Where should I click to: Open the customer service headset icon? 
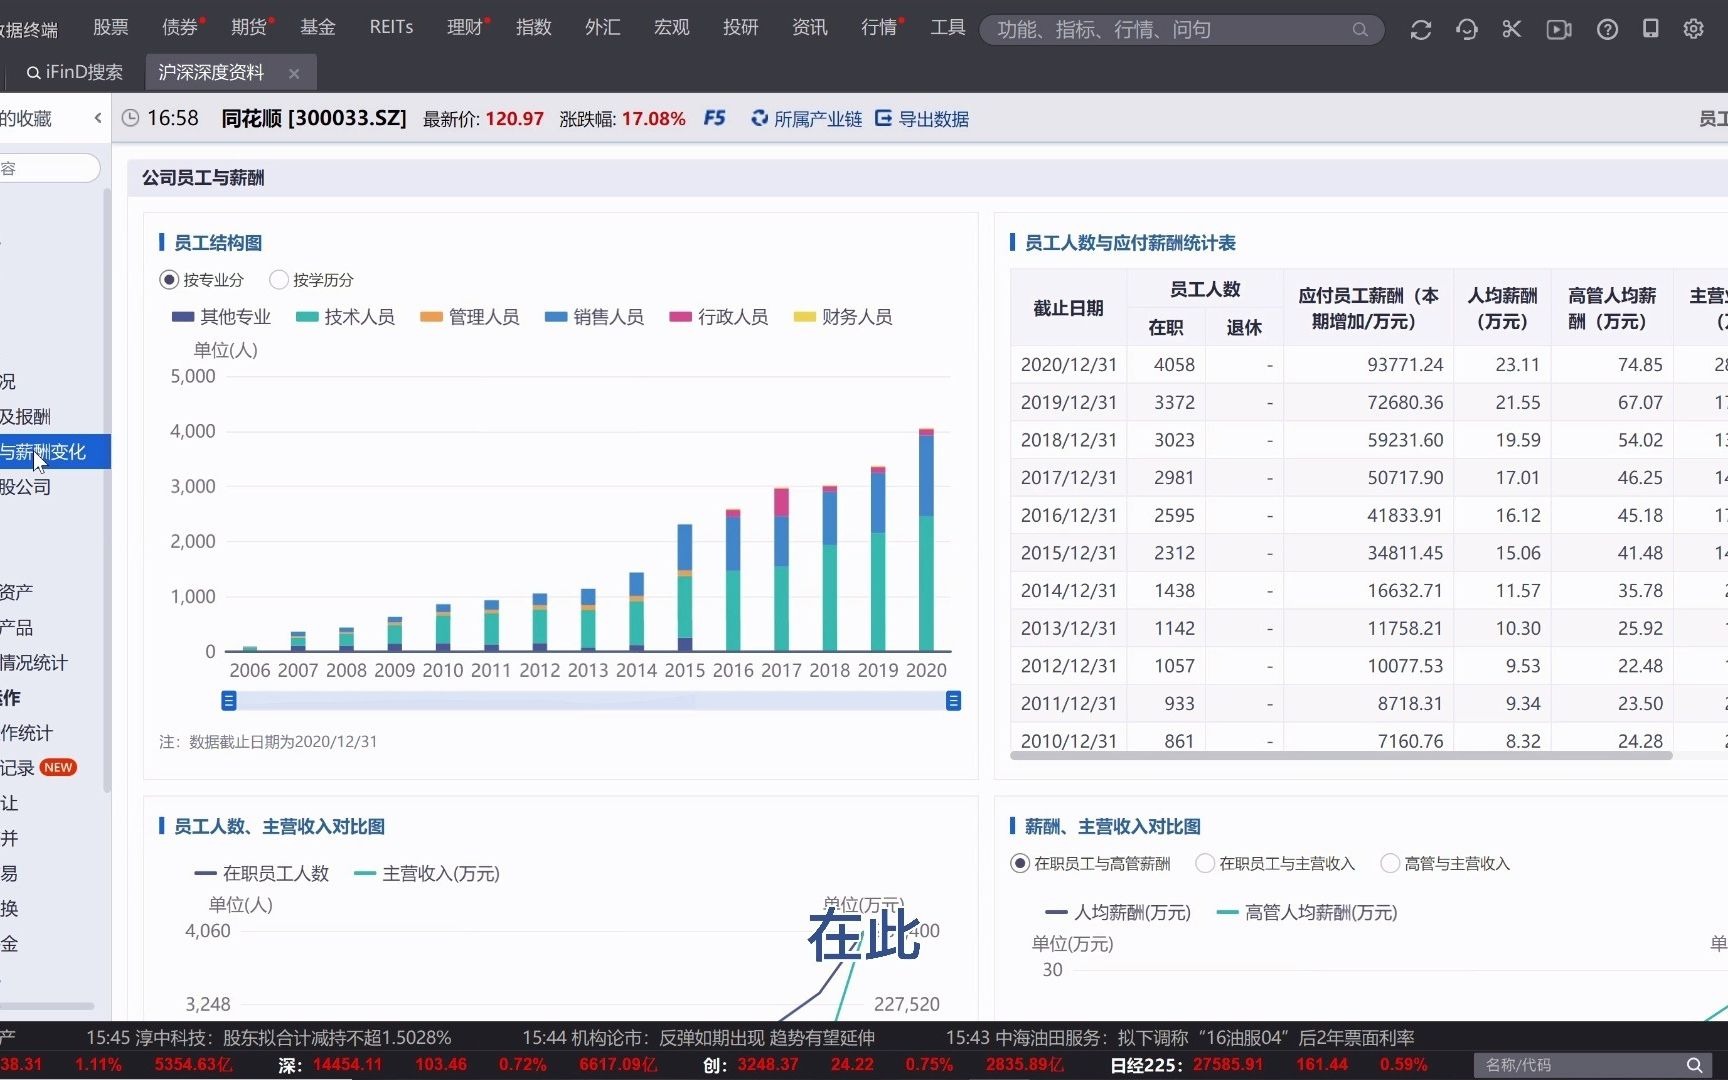(1466, 30)
